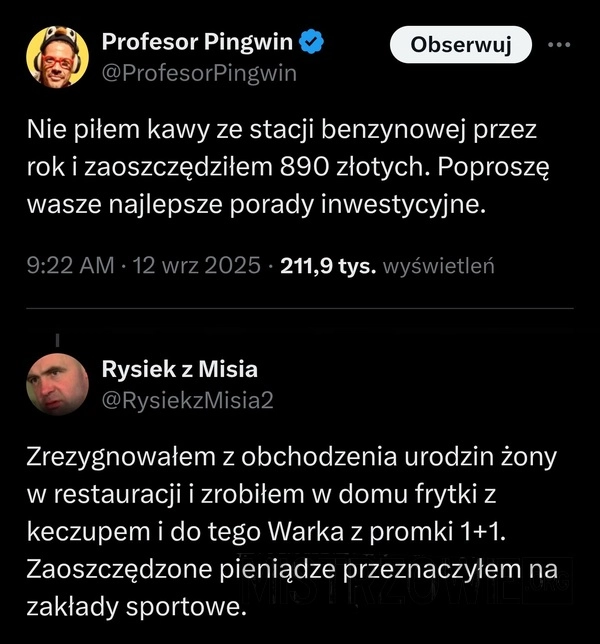Open Rysiek z Misia's avatar photo
Viewport: 600px width, 644px height.
pos(57,385)
